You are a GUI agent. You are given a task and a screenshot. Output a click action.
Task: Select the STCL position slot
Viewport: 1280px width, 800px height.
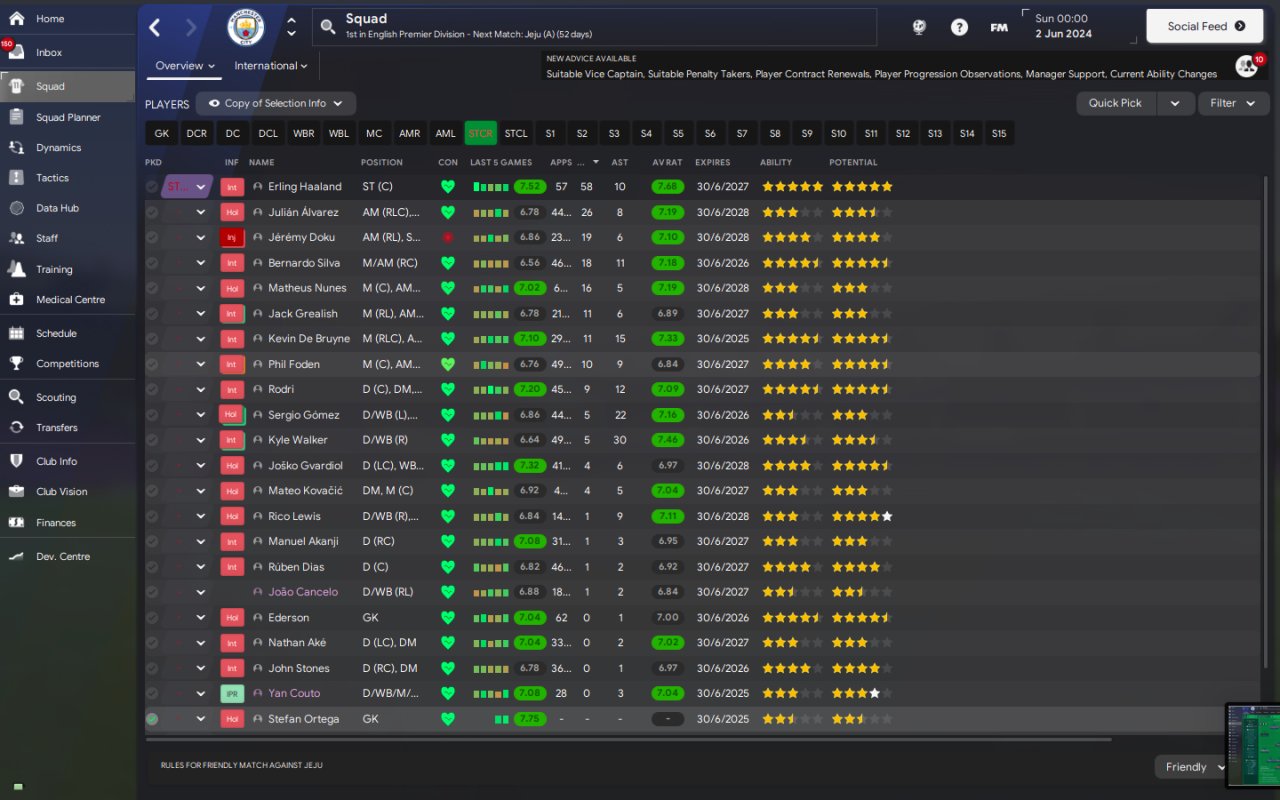click(516, 133)
